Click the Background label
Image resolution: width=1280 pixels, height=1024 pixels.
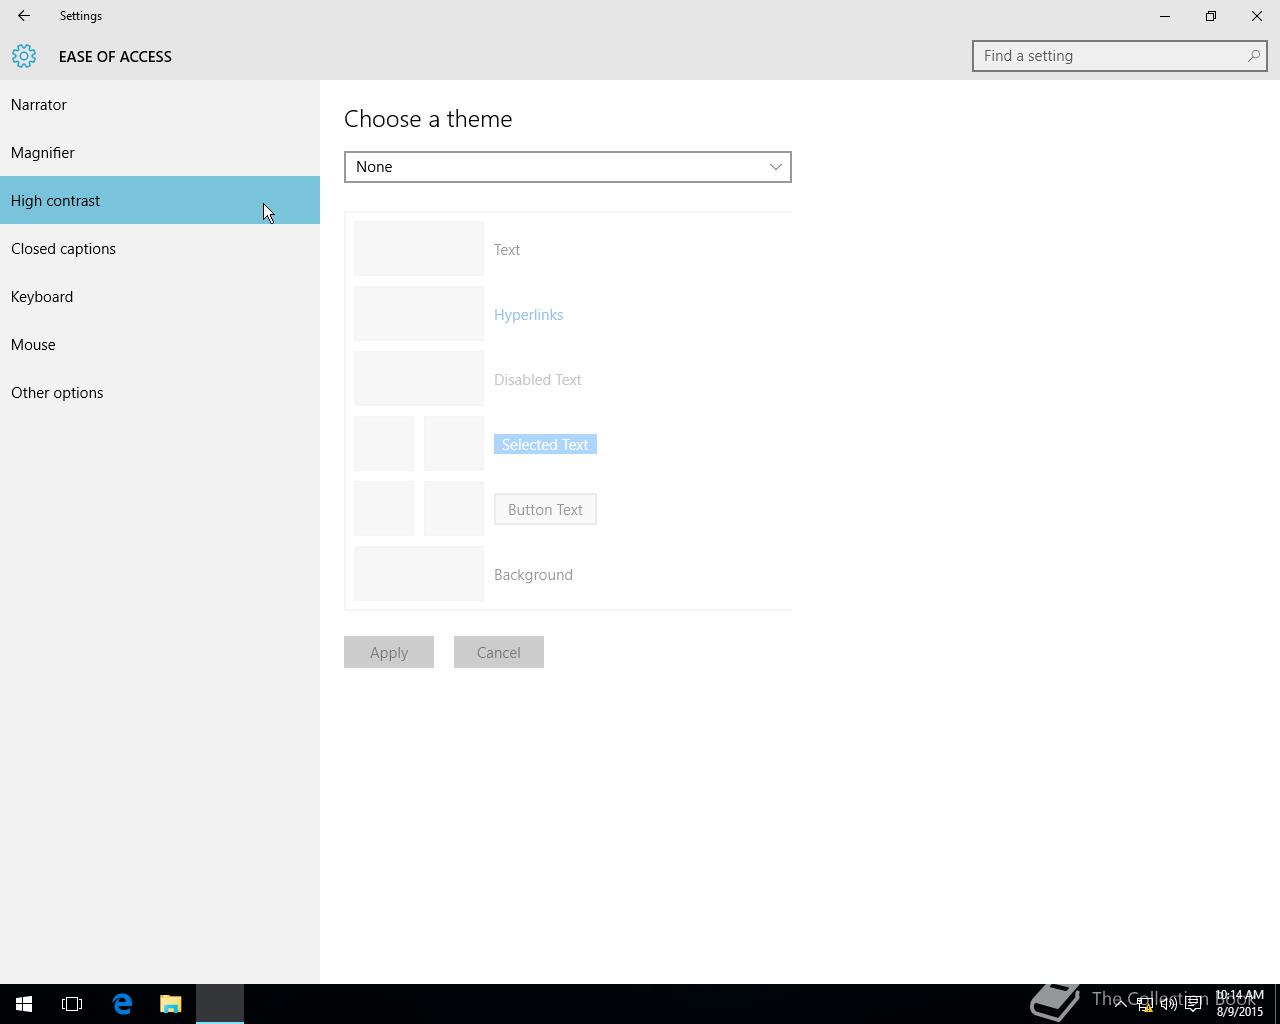click(x=533, y=574)
